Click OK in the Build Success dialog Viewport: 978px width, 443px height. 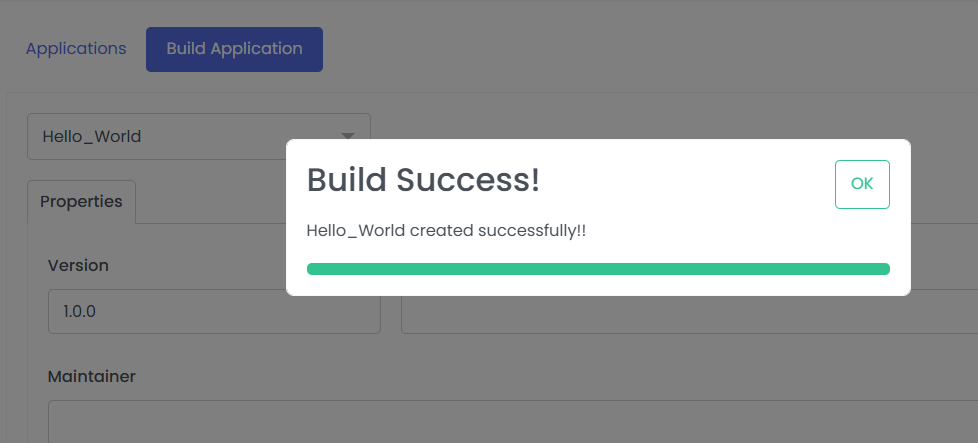coord(862,184)
